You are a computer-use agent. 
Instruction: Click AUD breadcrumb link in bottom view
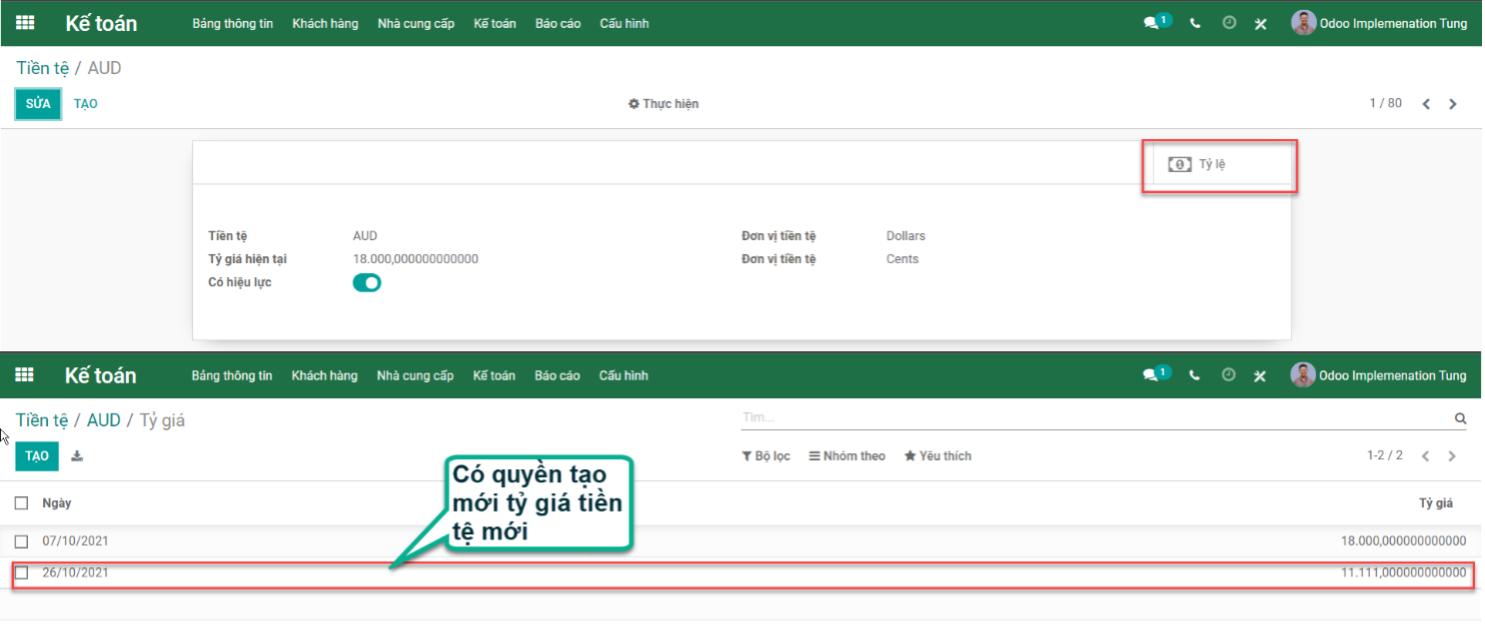104,420
